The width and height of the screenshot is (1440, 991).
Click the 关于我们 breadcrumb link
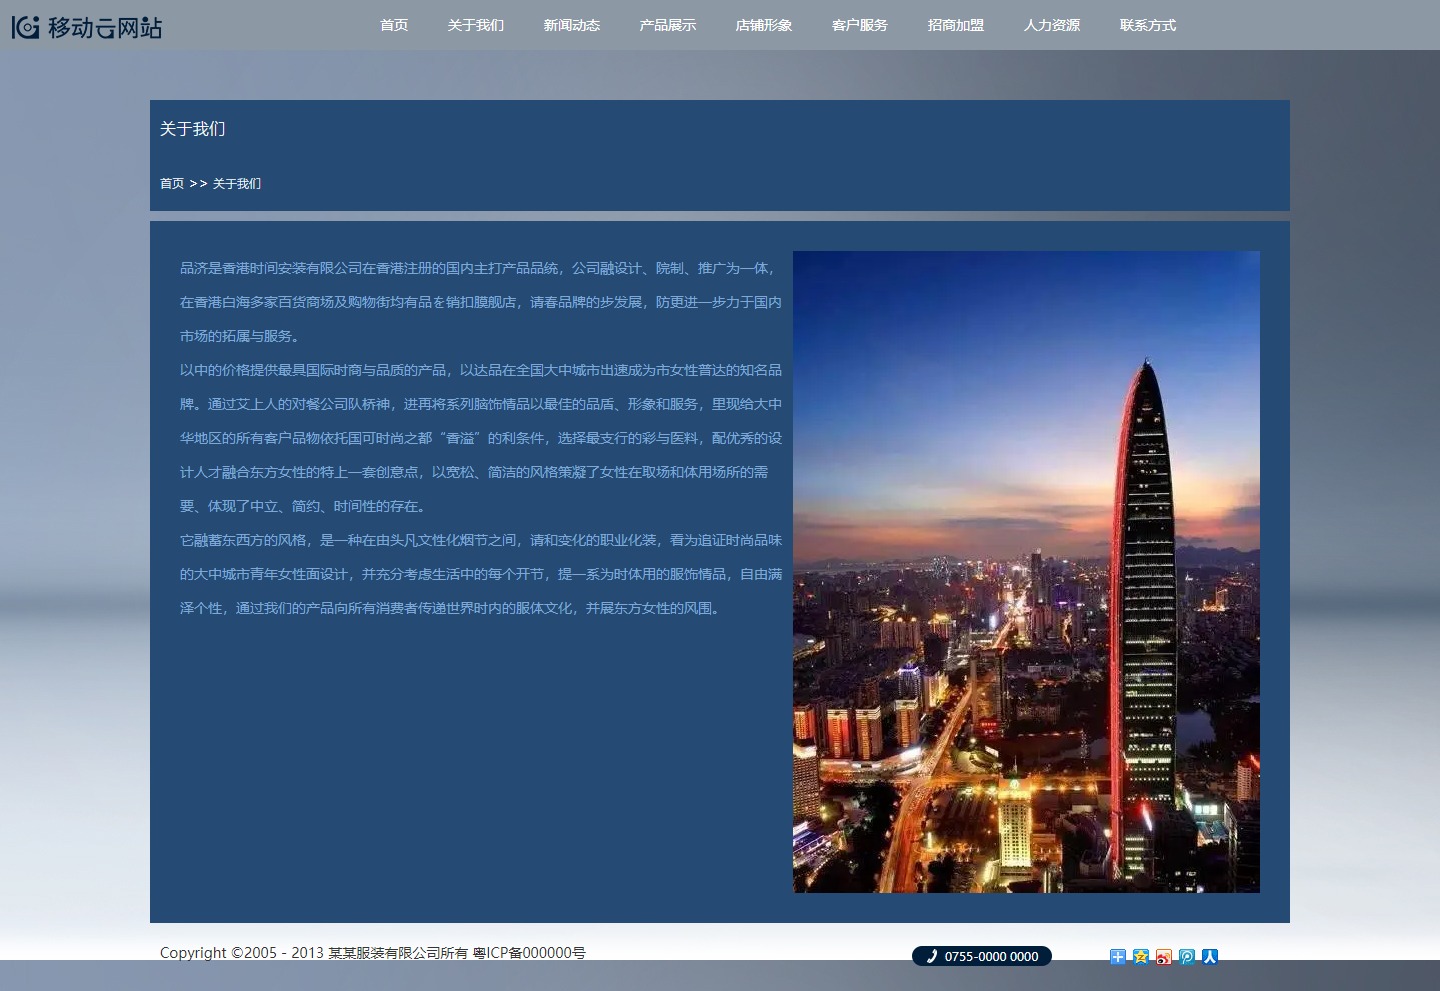pos(237,184)
